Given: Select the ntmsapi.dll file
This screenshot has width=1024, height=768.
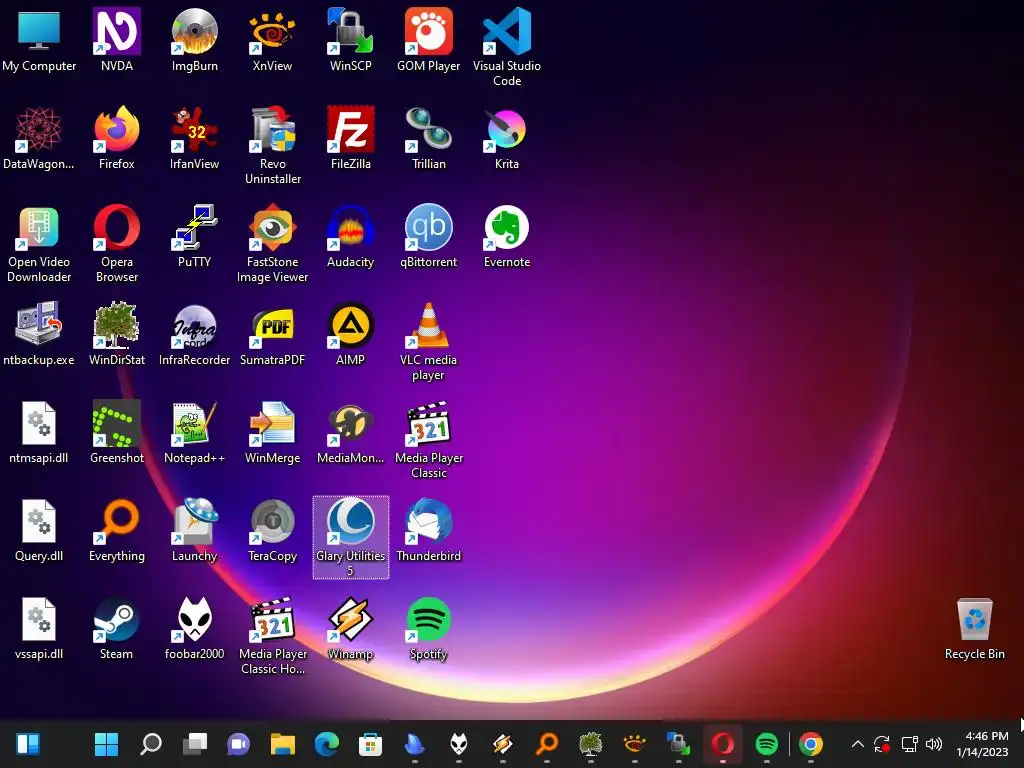Looking at the screenshot, I should [x=39, y=431].
